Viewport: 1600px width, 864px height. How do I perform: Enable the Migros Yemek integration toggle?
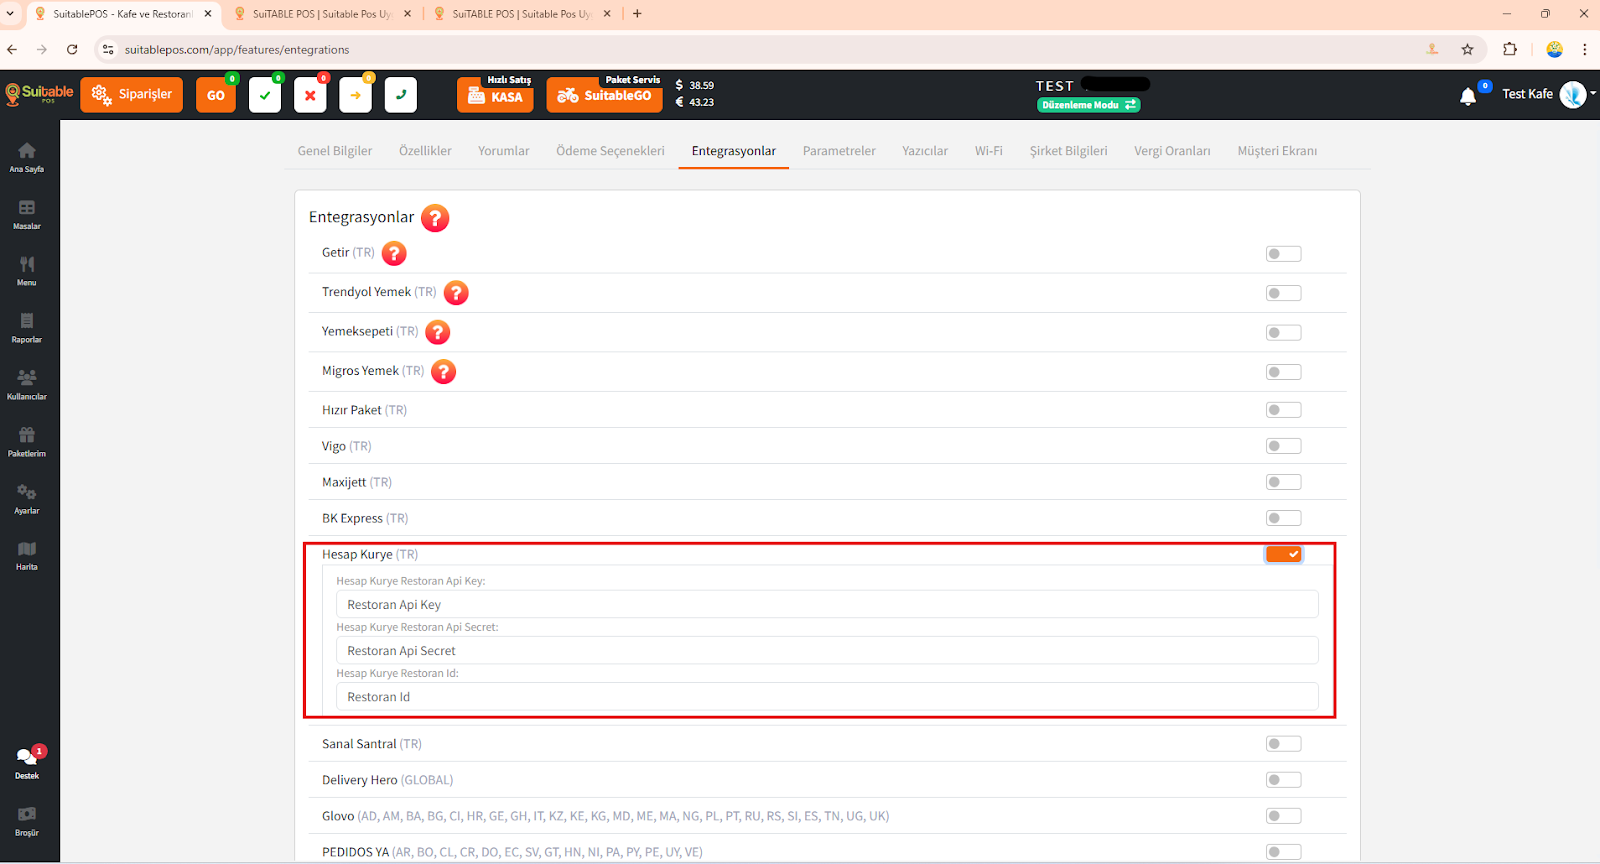1283,372
